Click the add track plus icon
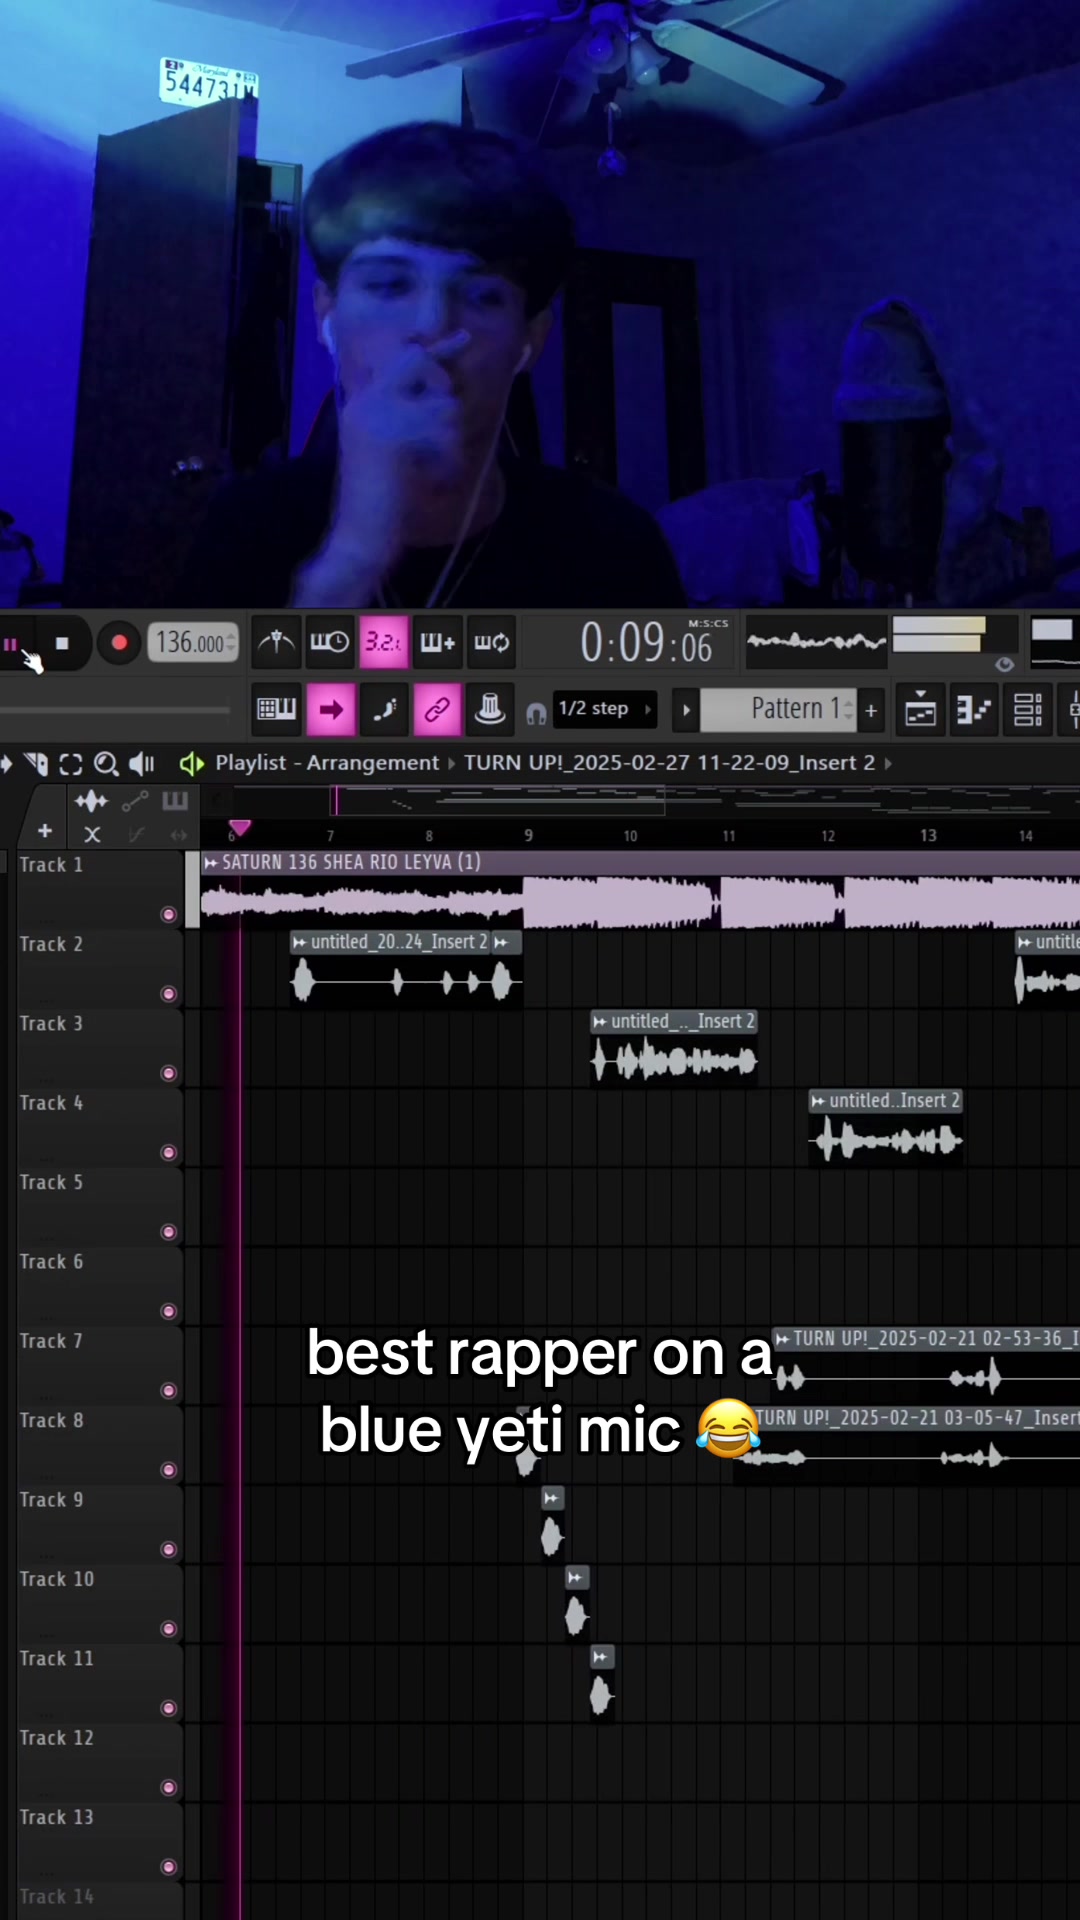 [x=45, y=831]
